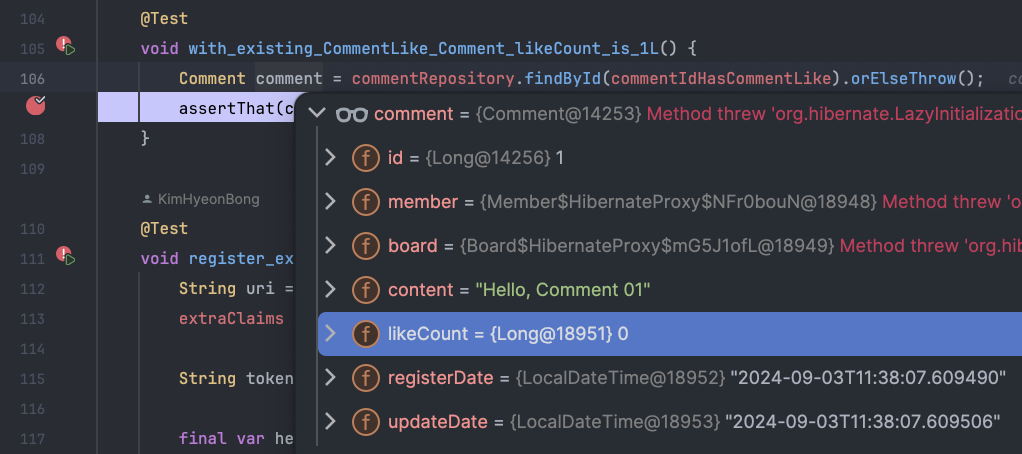The image size is (1022, 454).
Task: Click the commentRepository reference on line 106
Action: click(433, 79)
